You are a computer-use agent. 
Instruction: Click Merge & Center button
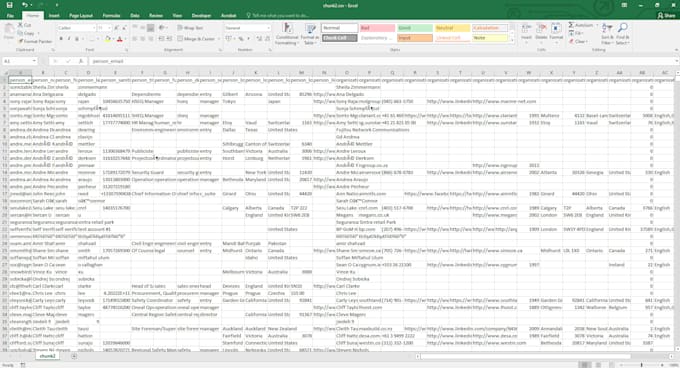click(196, 39)
